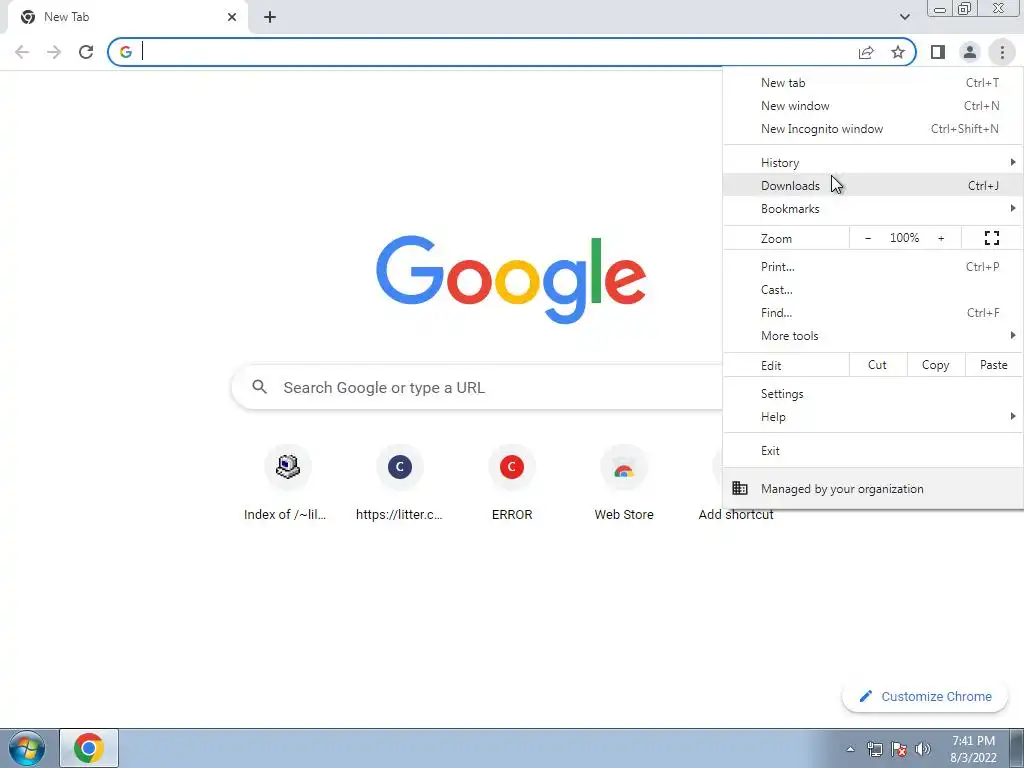Click the Customize Chrome button
This screenshot has width=1024, height=768.
click(925, 696)
